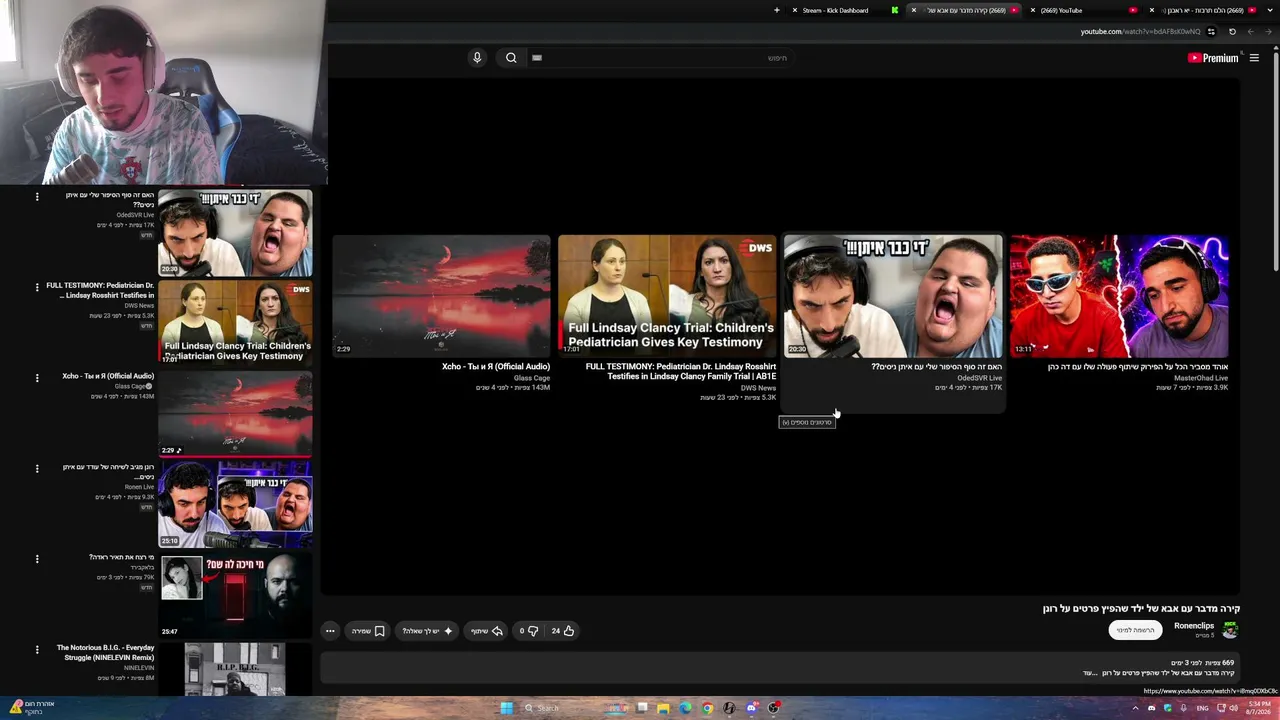The height and width of the screenshot is (720, 1280).
Task: Close the (2669) YouTube tab
Action: click(1033, 10)
